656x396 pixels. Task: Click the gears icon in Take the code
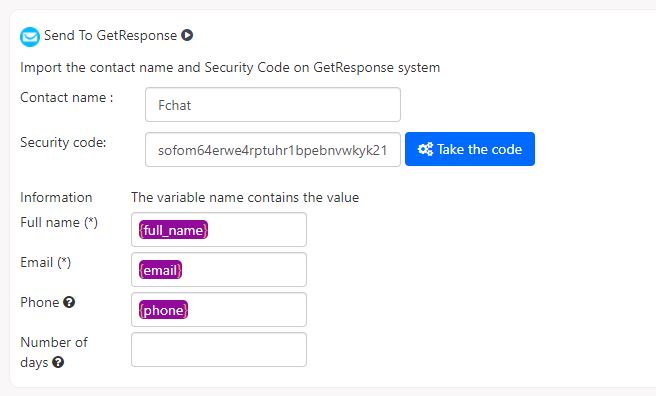tap(425, 149)
